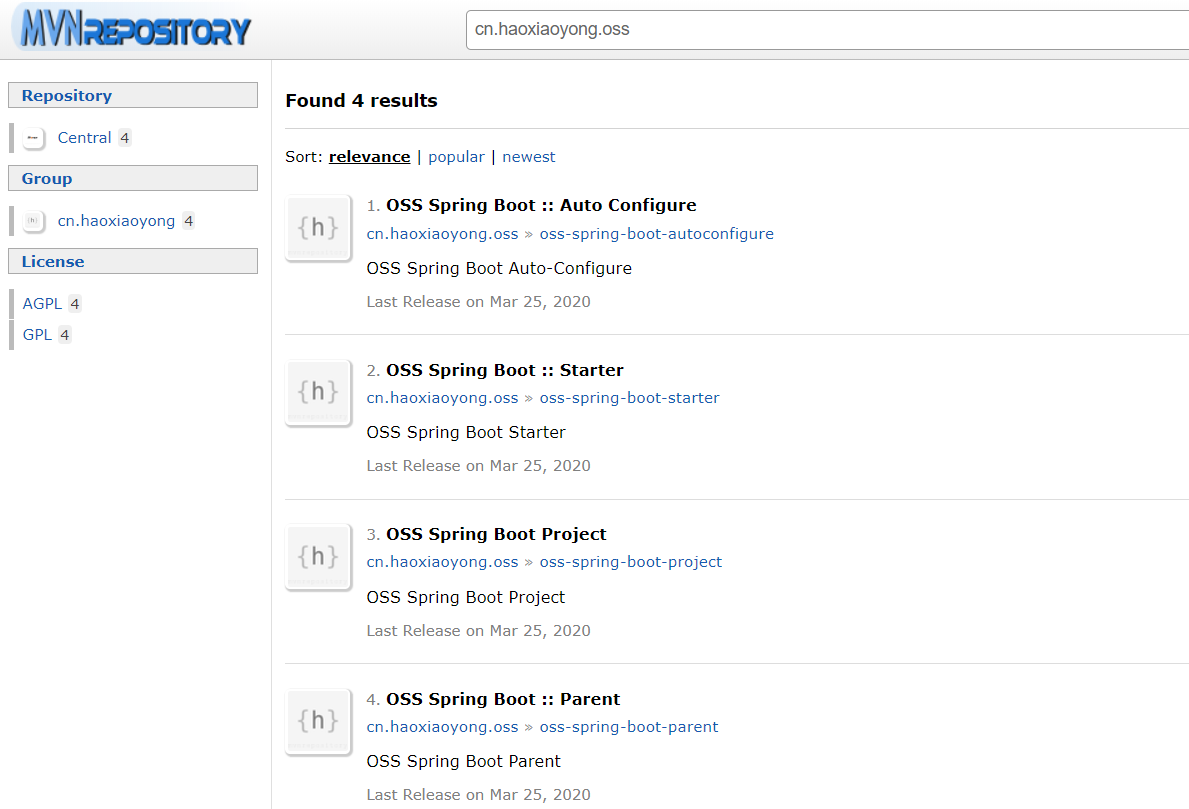Click Last Release date under Auto Configure
The image size is (1189, 809).
point(478,302)
